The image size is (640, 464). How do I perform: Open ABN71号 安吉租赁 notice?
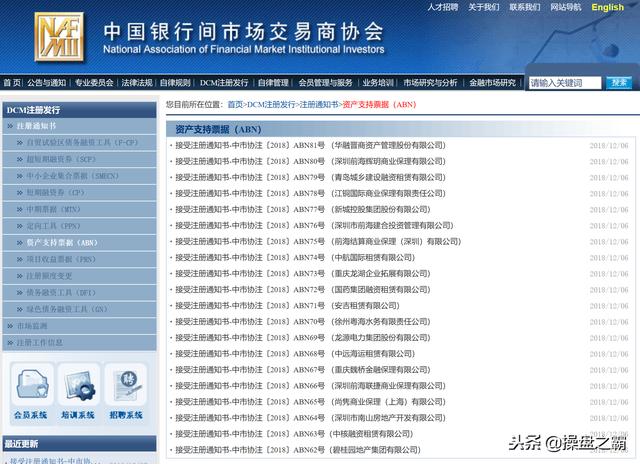coord(287,306)
